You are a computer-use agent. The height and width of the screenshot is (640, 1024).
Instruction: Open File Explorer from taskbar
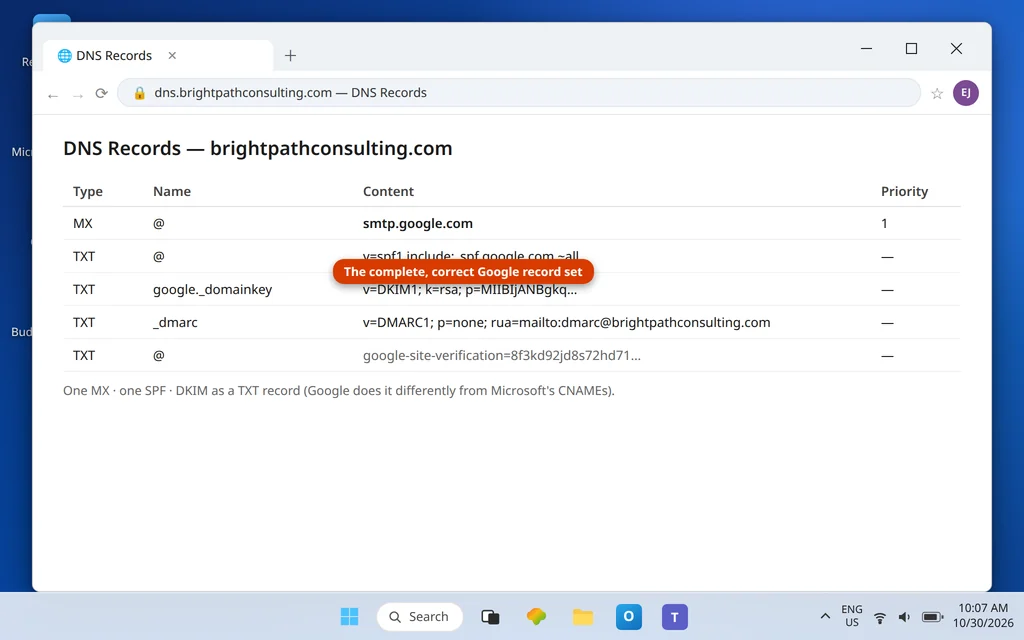(x=583, y=616)
